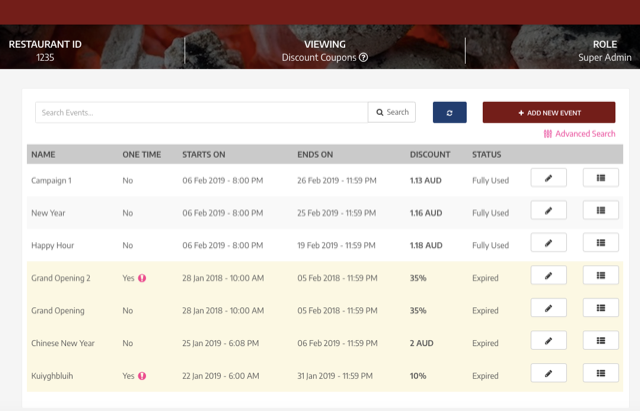Open list icon for Grand Opening row

tap(600, 308)
